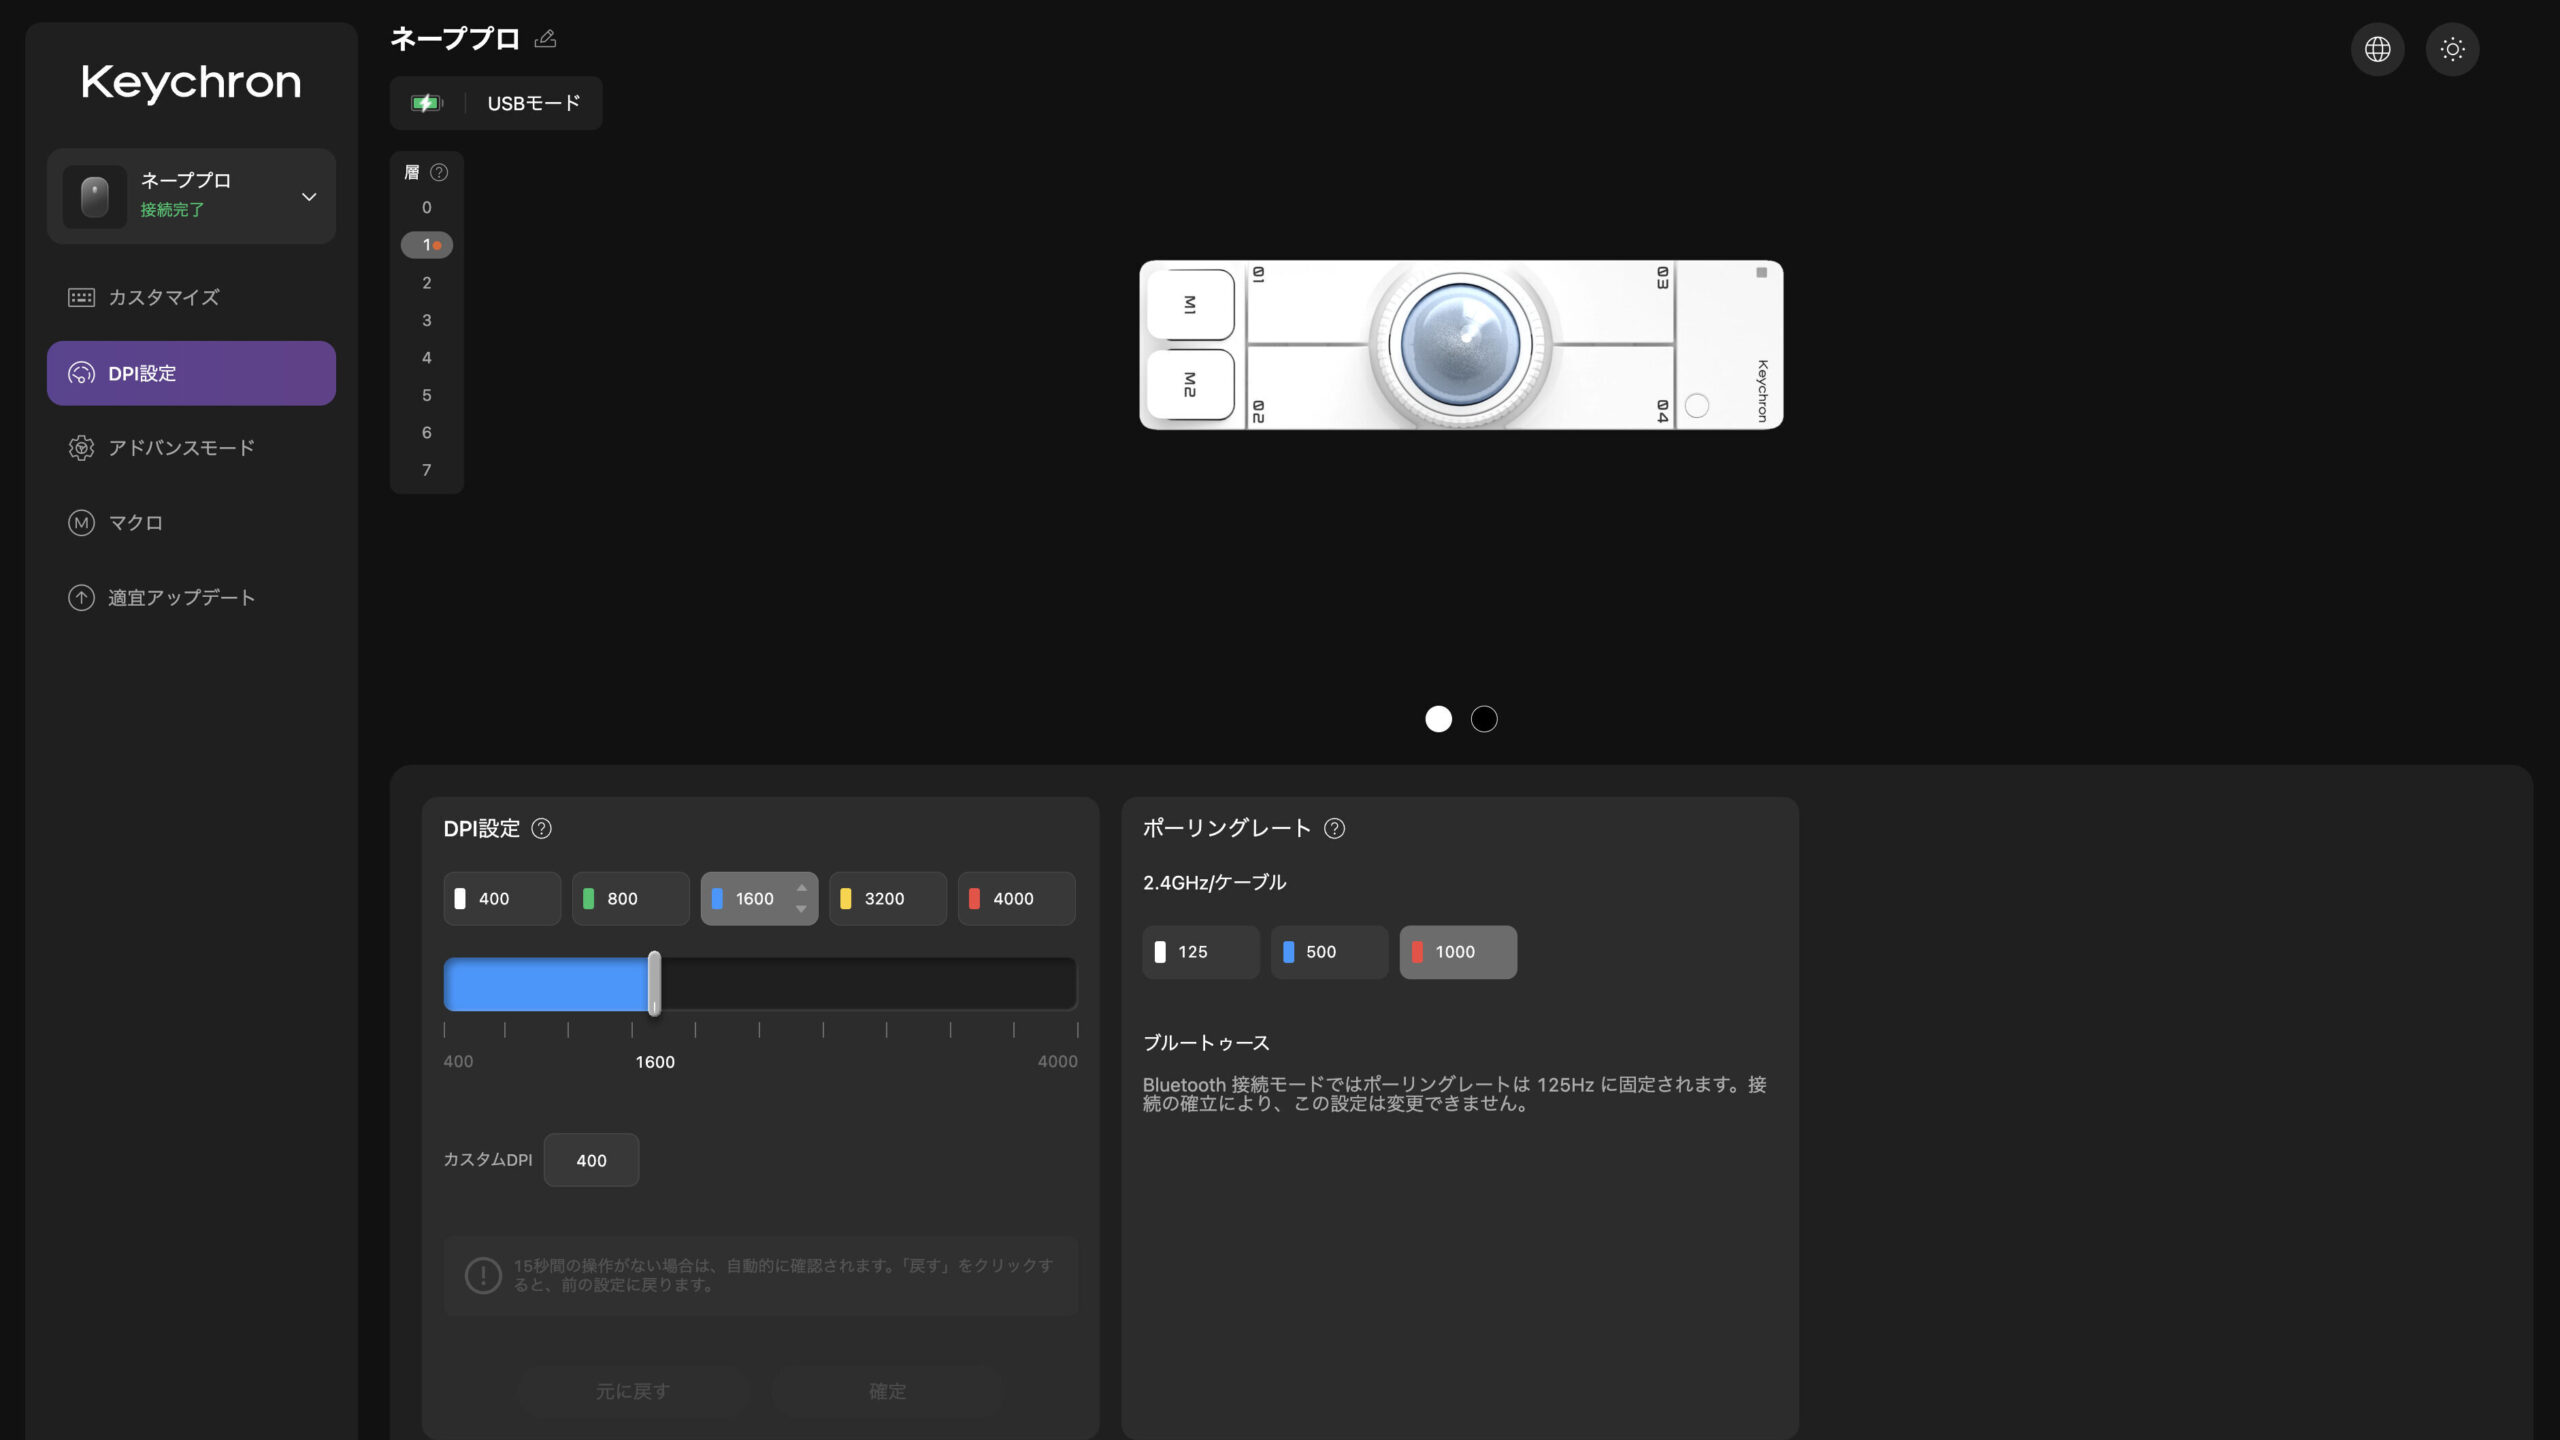Viewport: 2560px width, 1440px height.
Task: Select layer 5
Action: coord(427,395)
